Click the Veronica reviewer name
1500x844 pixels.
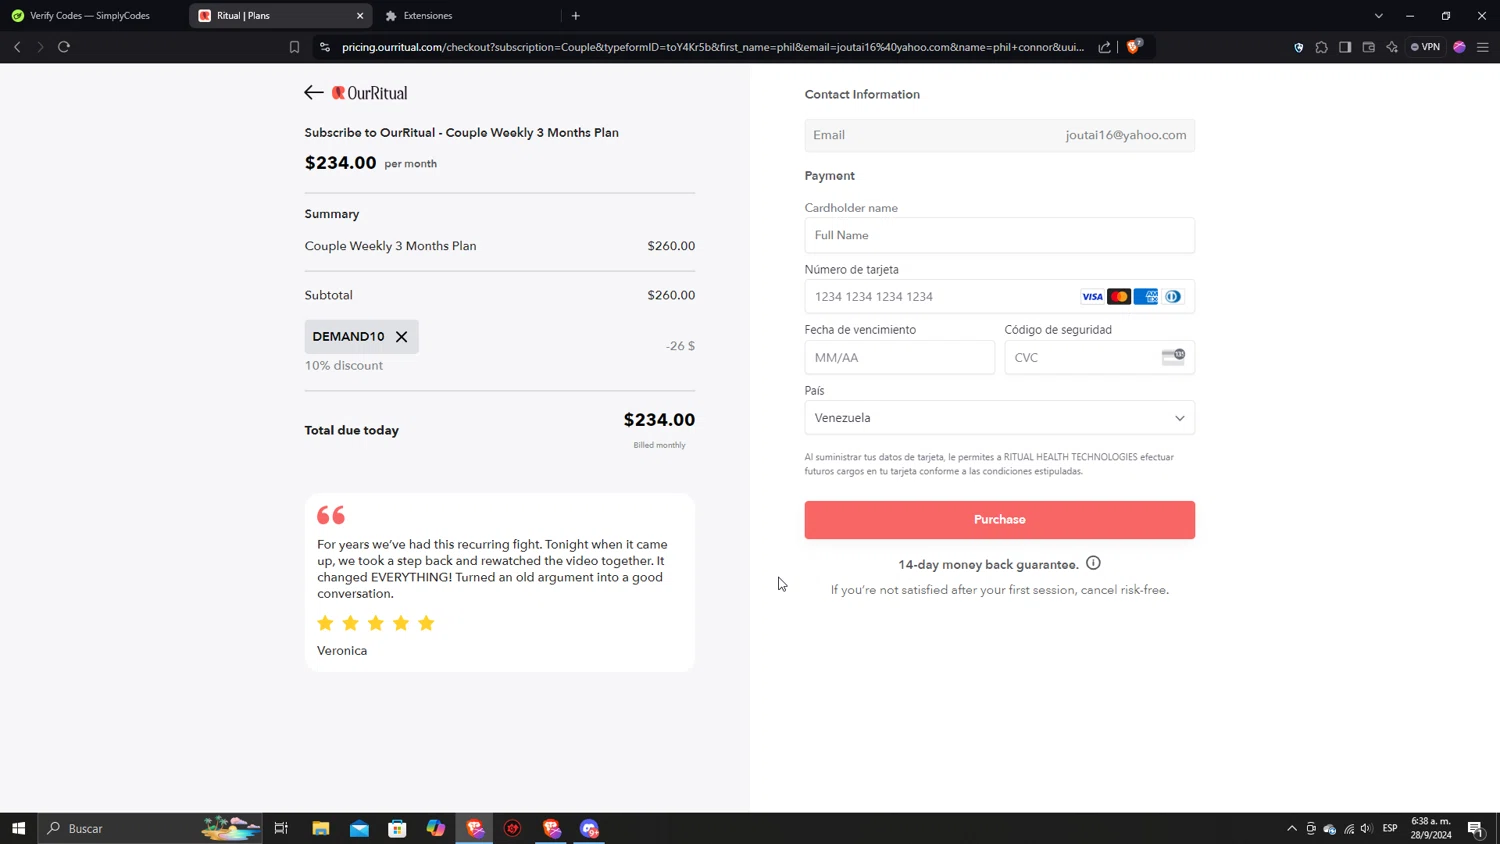click(x=342, y=651)
